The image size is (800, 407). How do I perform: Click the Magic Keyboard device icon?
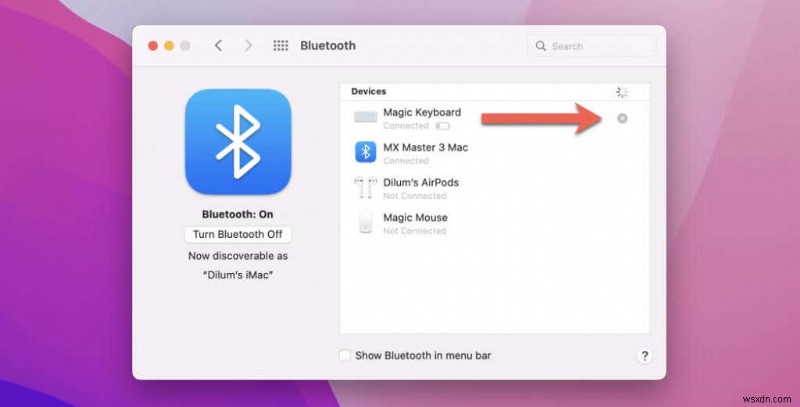tap(365, 117)
